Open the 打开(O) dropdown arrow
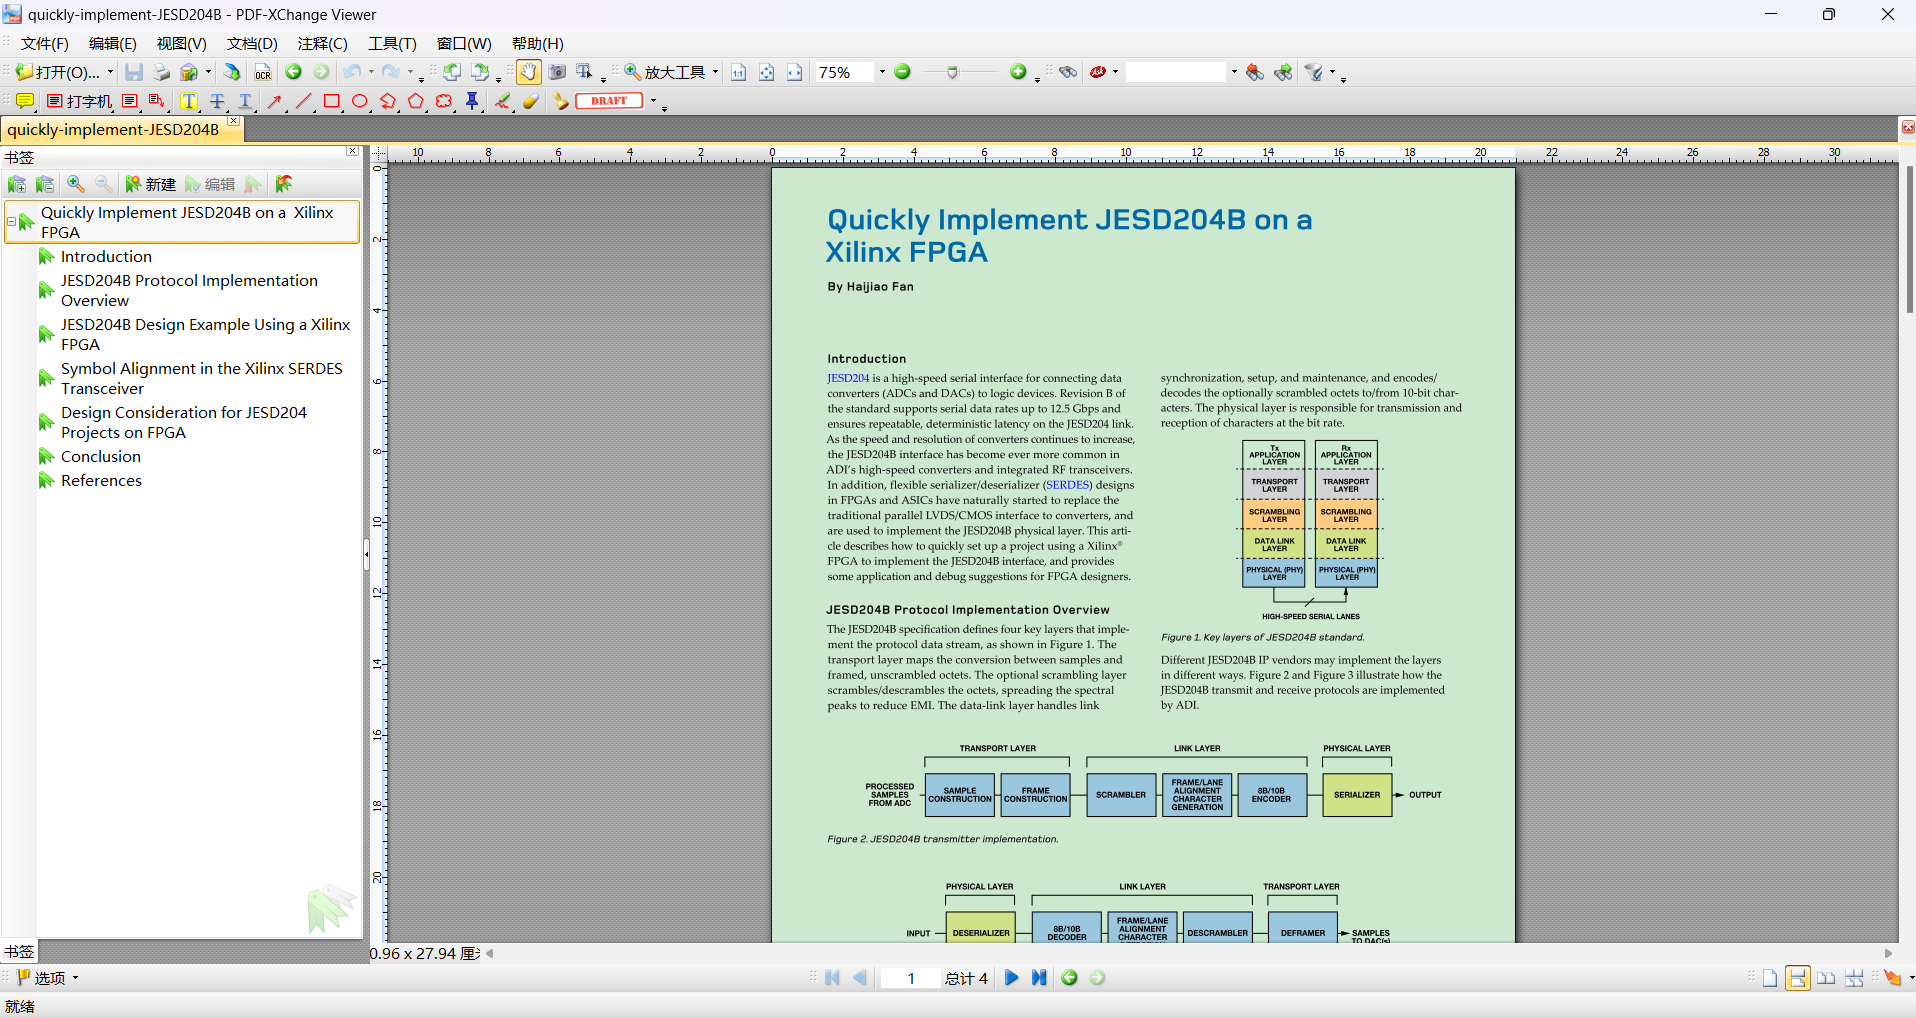 (x=110, y=72)
